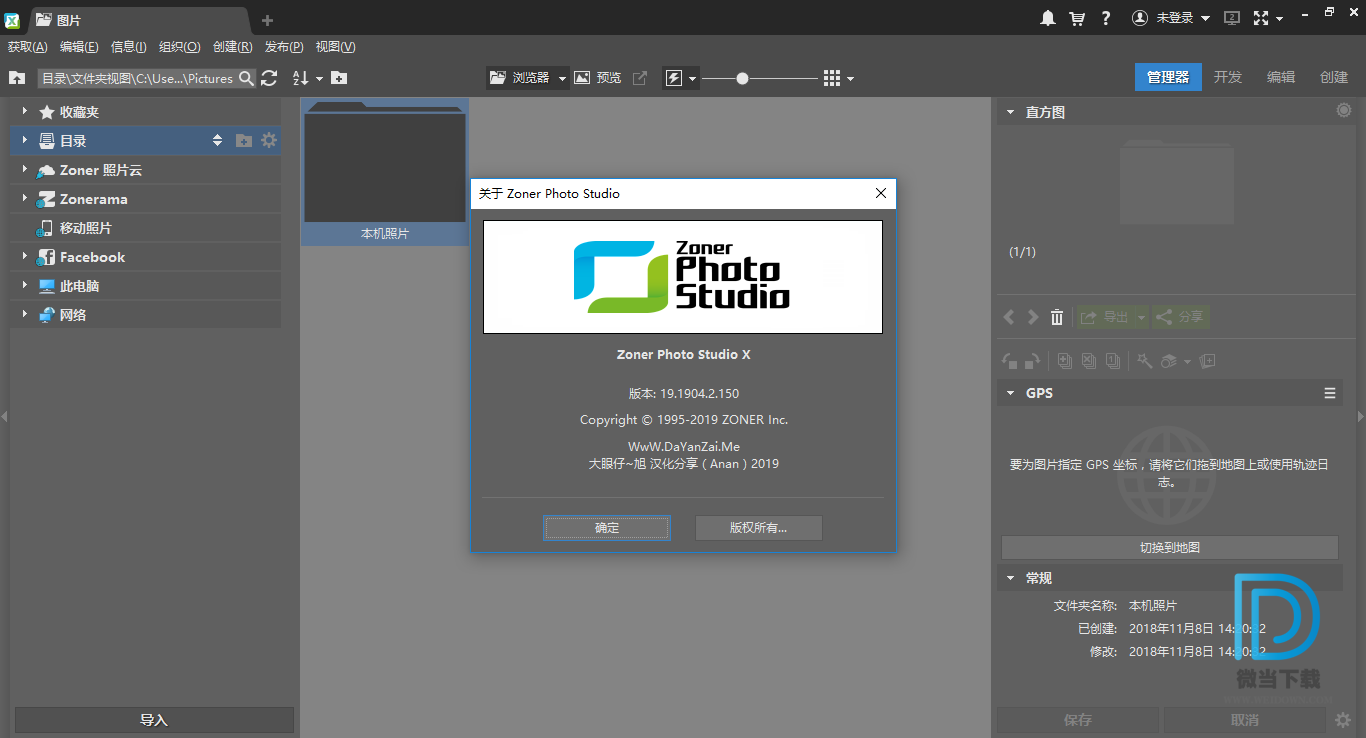Screen dimensions: 1366x738
Task: Click the 导入 import button
Action: (154, 720)
